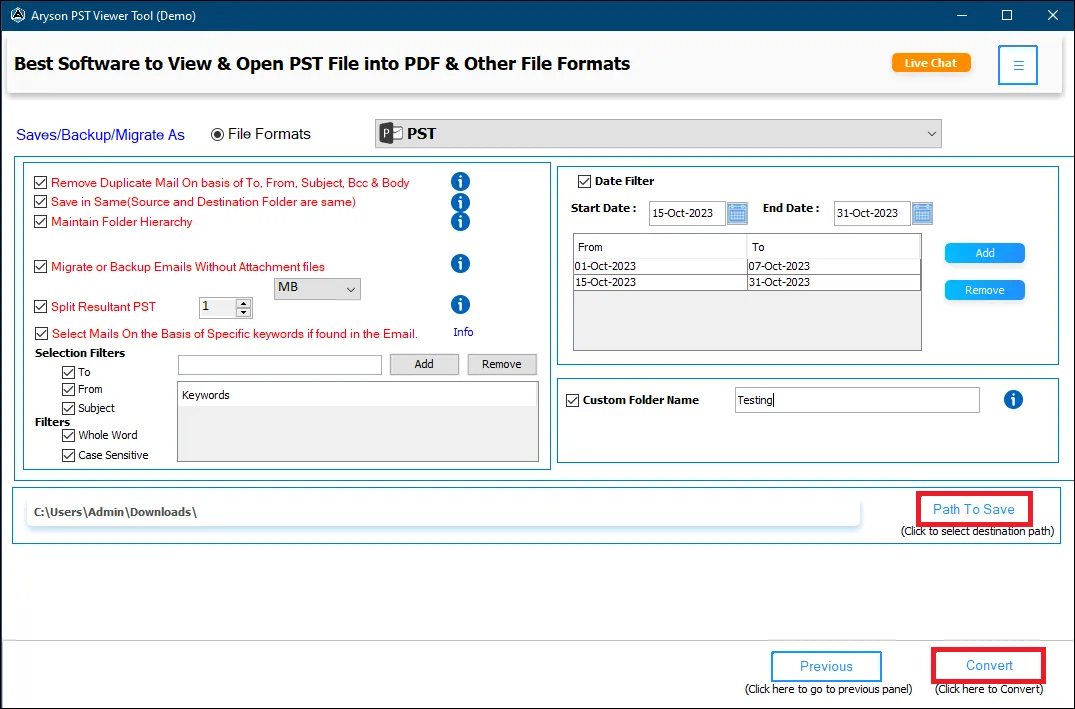The height and width of the screenshot is (709, 1075).
Task: Select the File Formats radio button
Action: coord(217,134)
